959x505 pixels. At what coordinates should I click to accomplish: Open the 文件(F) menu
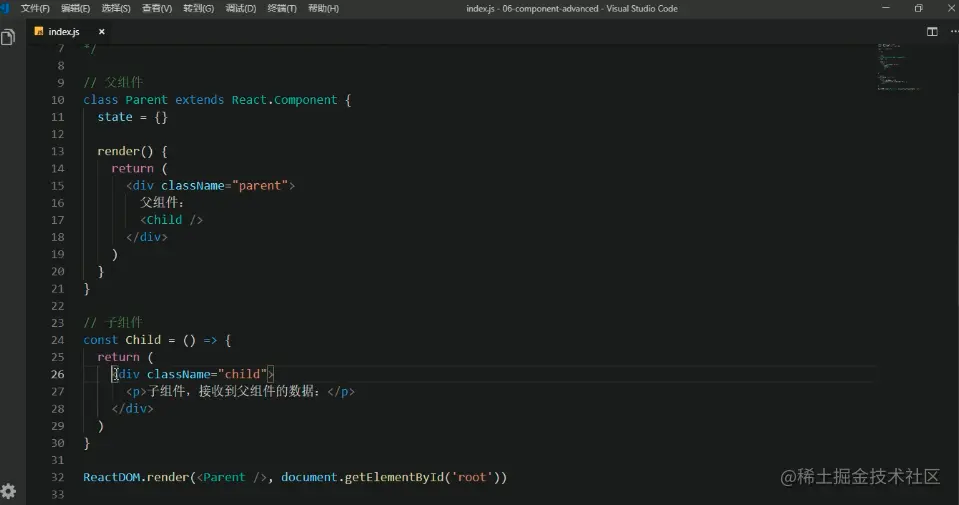(35, 9)
